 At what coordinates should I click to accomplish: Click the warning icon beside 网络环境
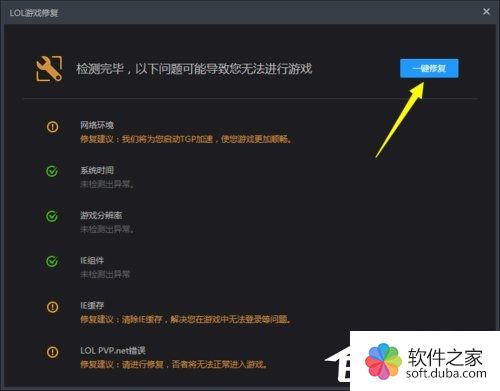click(52, 127)
